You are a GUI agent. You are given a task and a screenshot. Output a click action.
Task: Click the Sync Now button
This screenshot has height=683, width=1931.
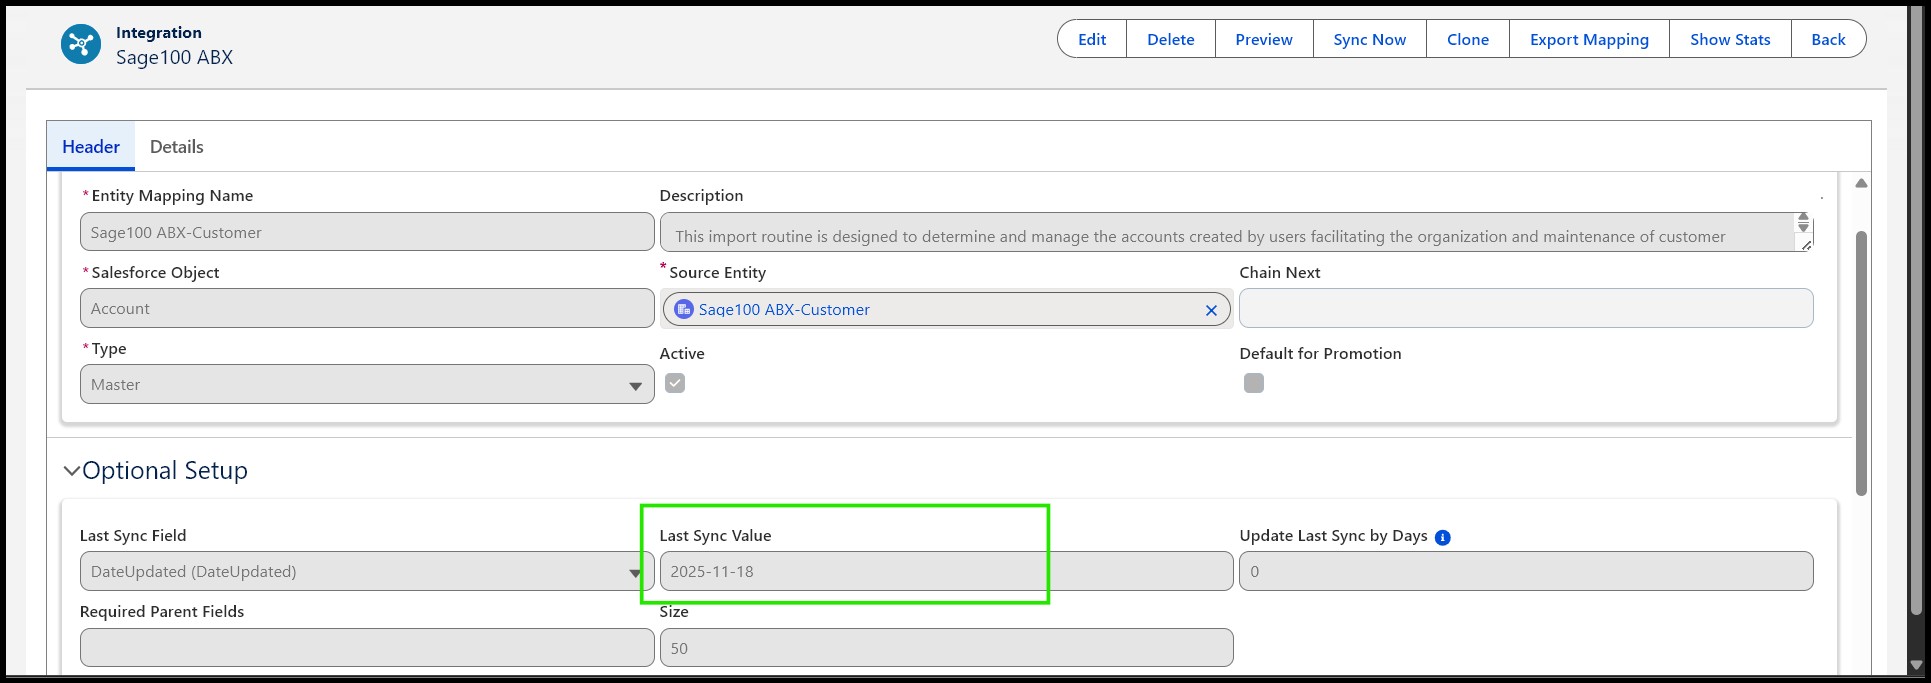click(x=1370, y=39)
